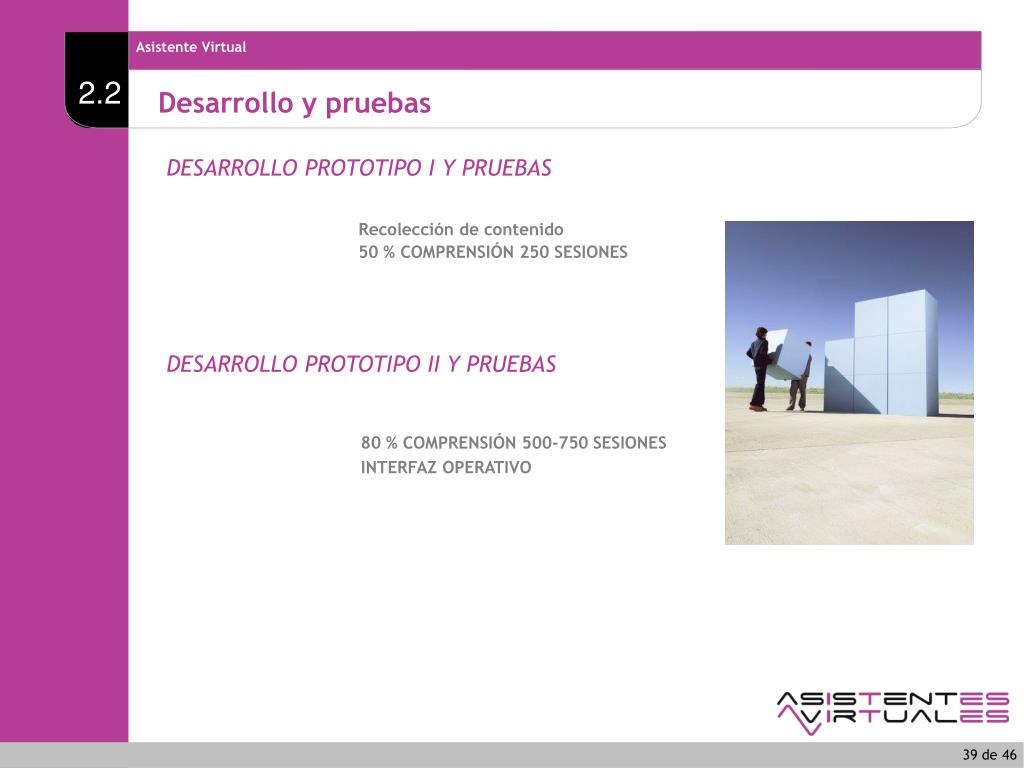Viewport: 1024px width, 768px height.
Task: Select '50 % COMPRENSIÓN 250 SESIONES' text
Action: 493,252
